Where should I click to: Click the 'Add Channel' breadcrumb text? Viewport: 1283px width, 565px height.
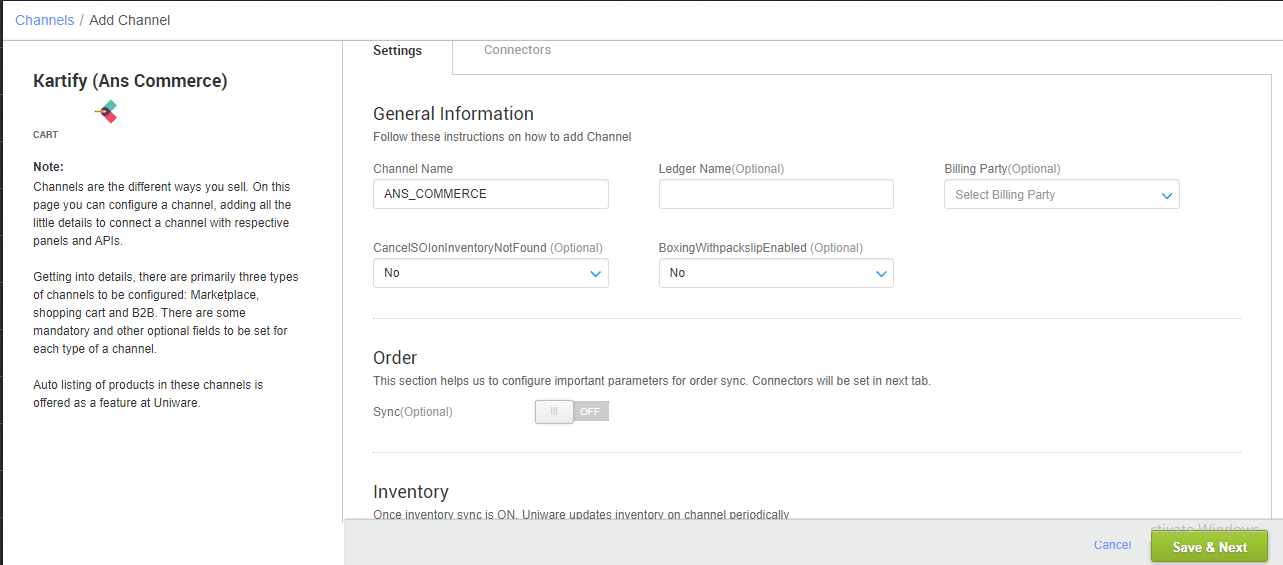pyautogui.click(x=130, y=20)
